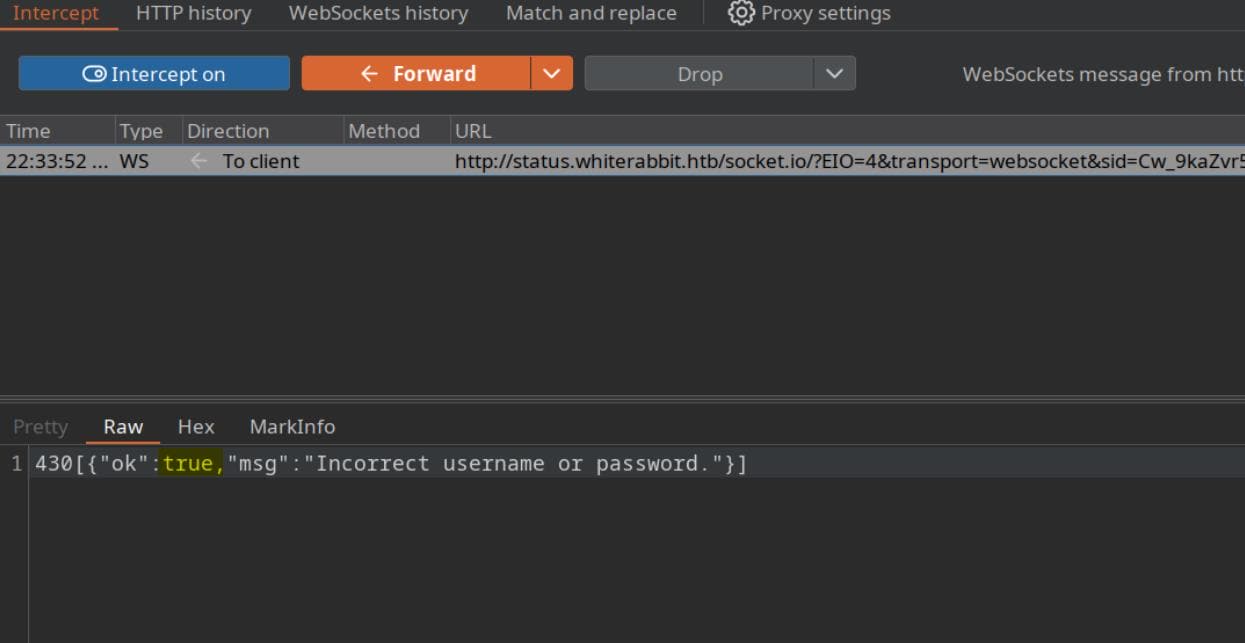Expand the Drop dropdown arrow
Image resolution: width=1245 pixels, height=643 pixels.
[834, 74]
